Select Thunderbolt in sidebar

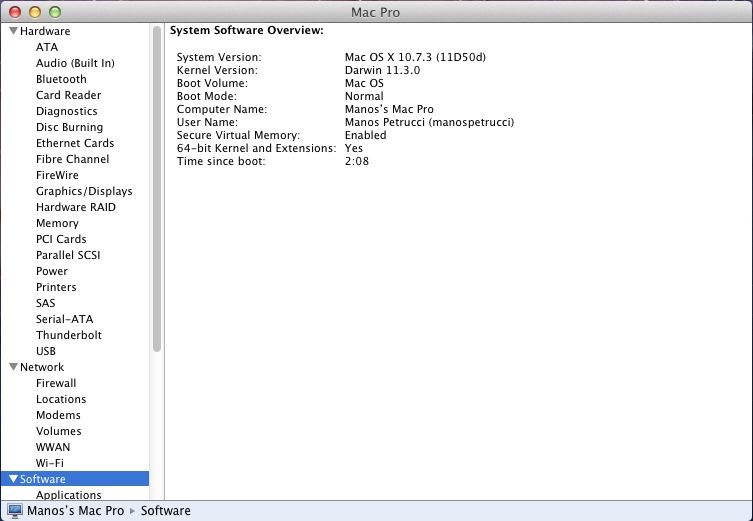click(x=69, y=335)
